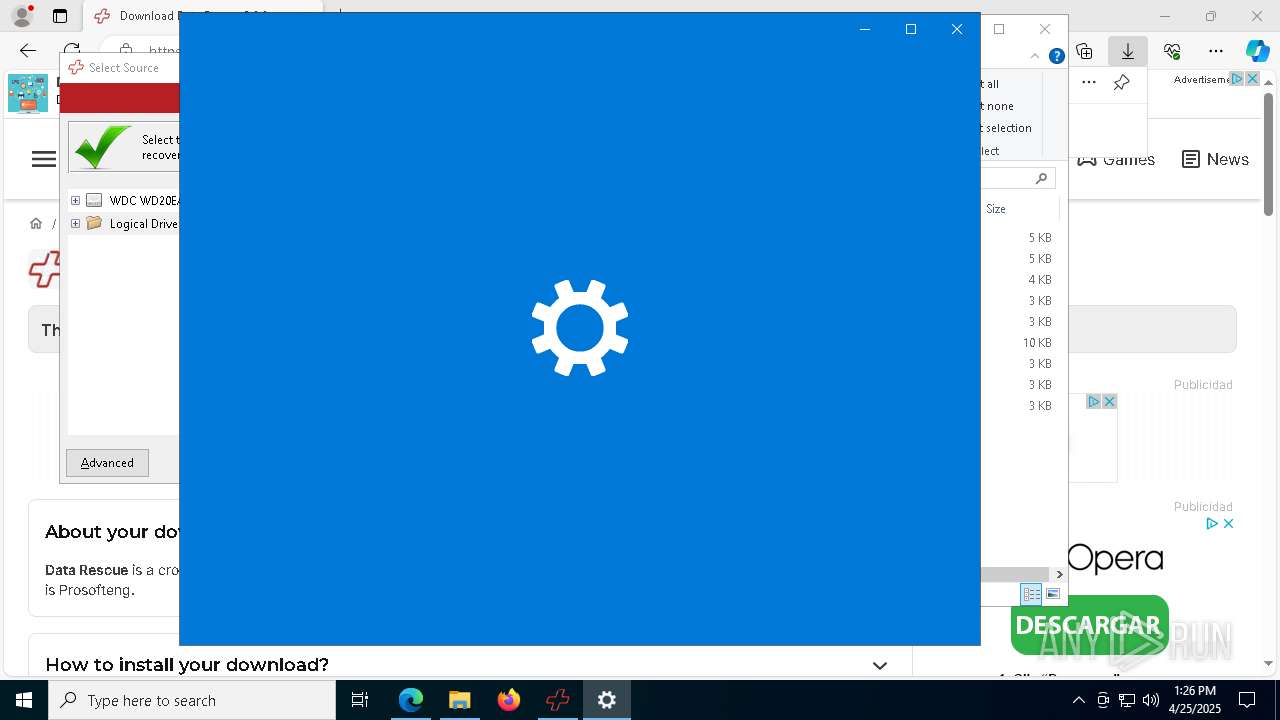This screenshot has height=720, width=1280.
Task: Click the webpage vertical scrollbar thumb
Action: click(1268, 153)
